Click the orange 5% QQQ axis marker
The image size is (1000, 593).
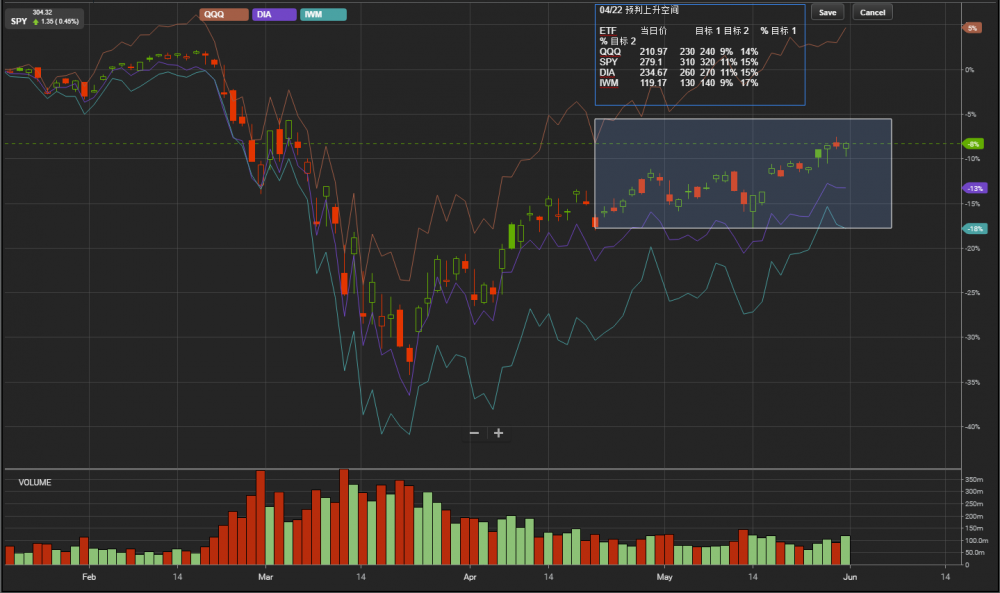(x=972, y=28)
